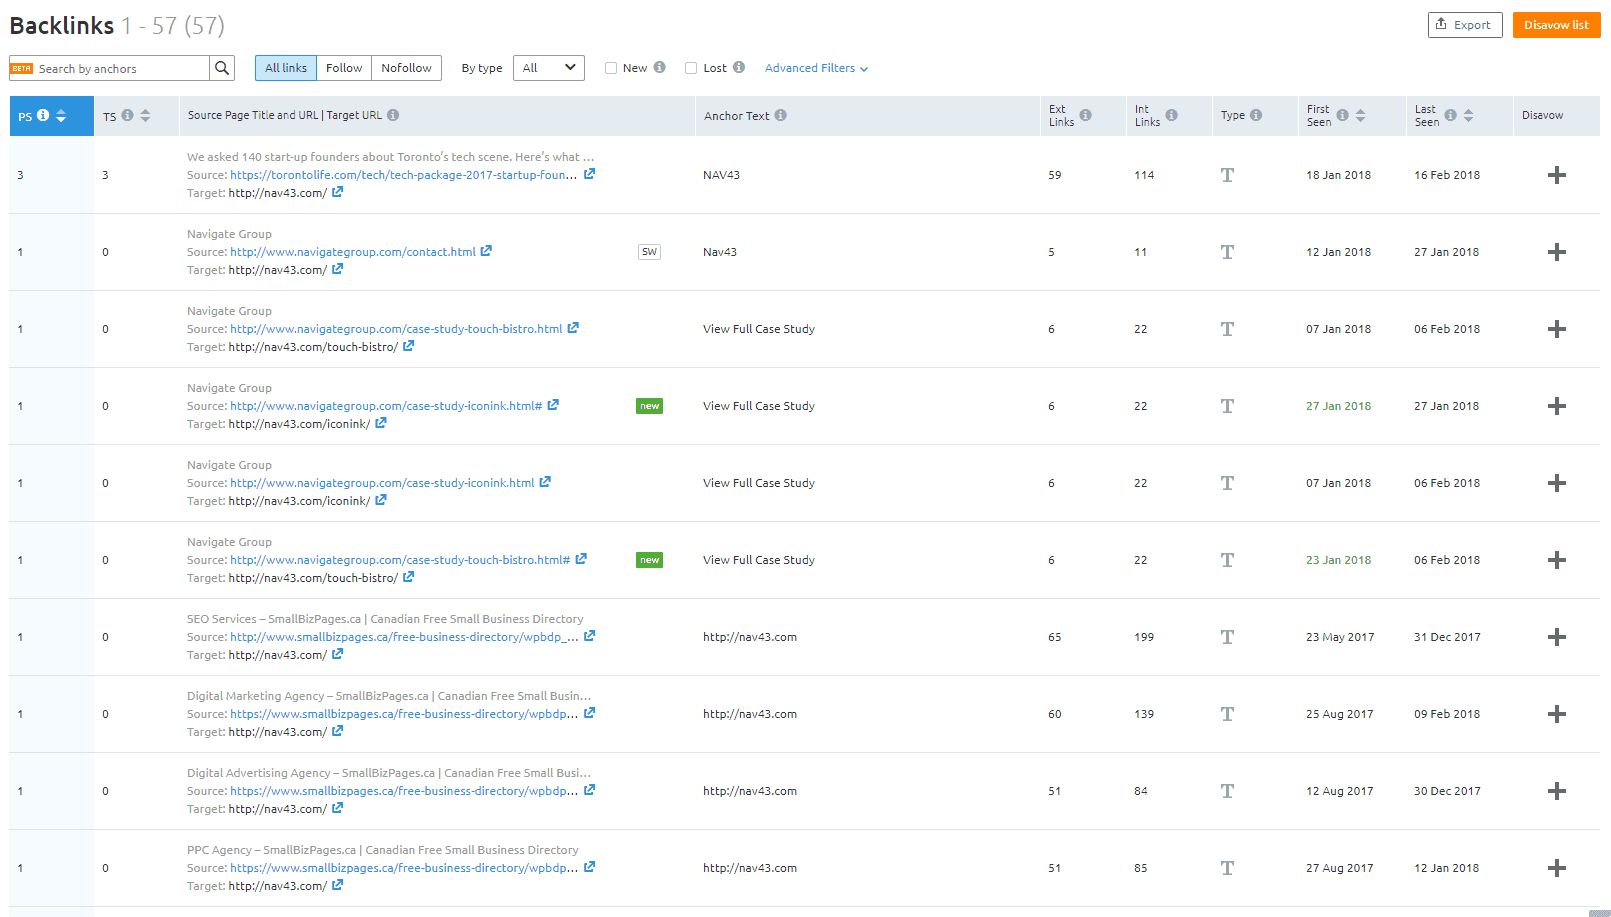1611x917 pixels.
Task: Show Int Links info icon
Action: pyautogui.click(x=1171, y=115)
